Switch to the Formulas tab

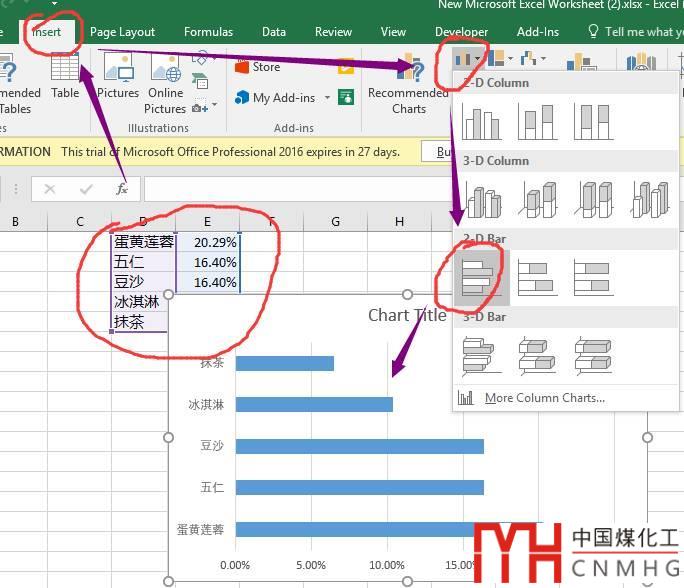pos(208,32)
